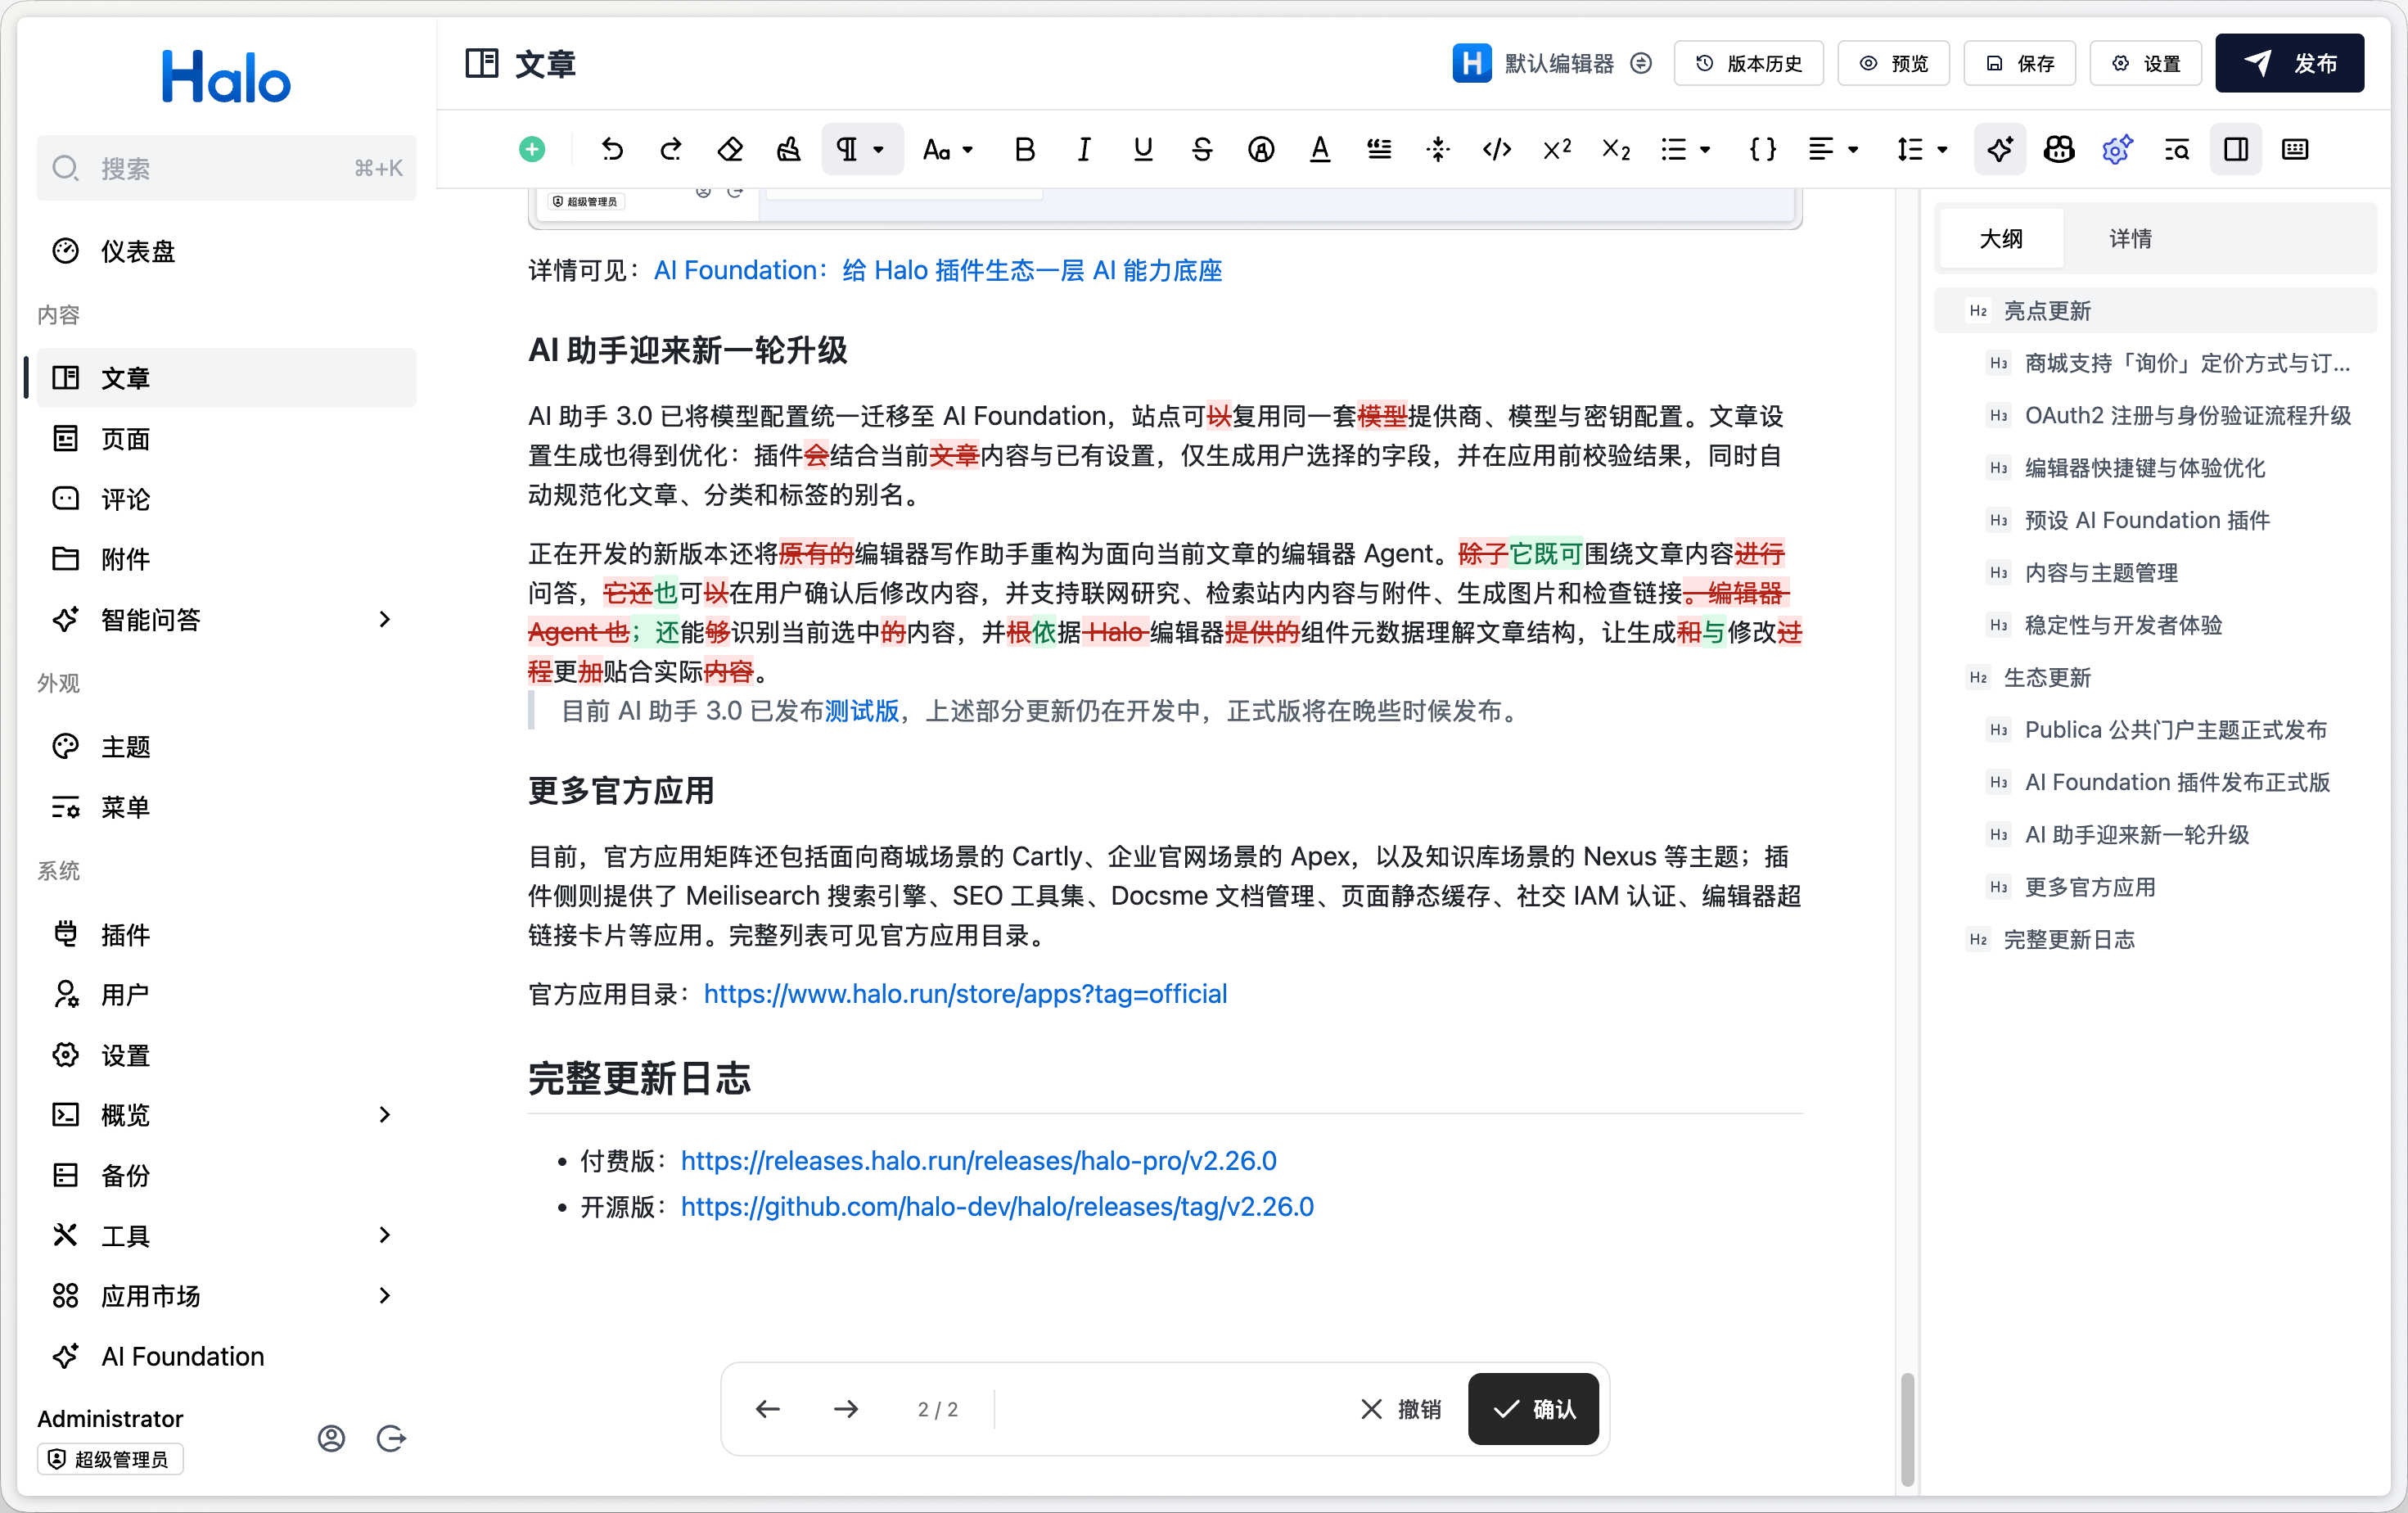Open the Plugins menu item
2408x1513 pixels.
[x=227, y=935]
